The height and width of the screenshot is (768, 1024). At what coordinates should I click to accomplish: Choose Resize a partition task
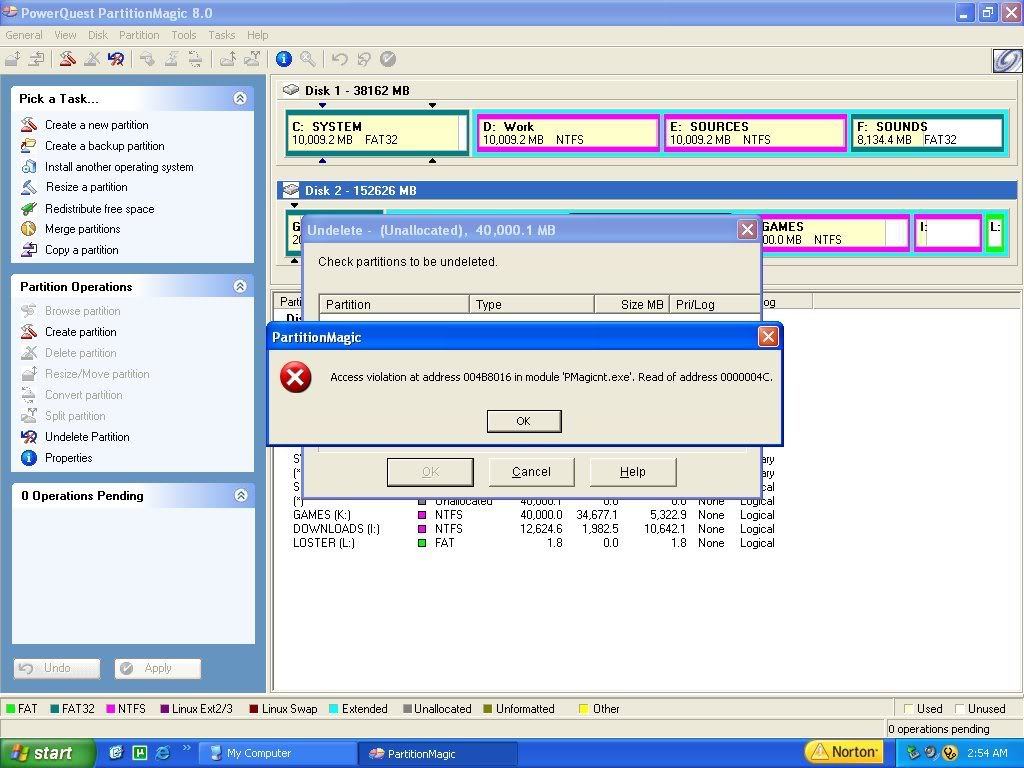click(86, 187)
